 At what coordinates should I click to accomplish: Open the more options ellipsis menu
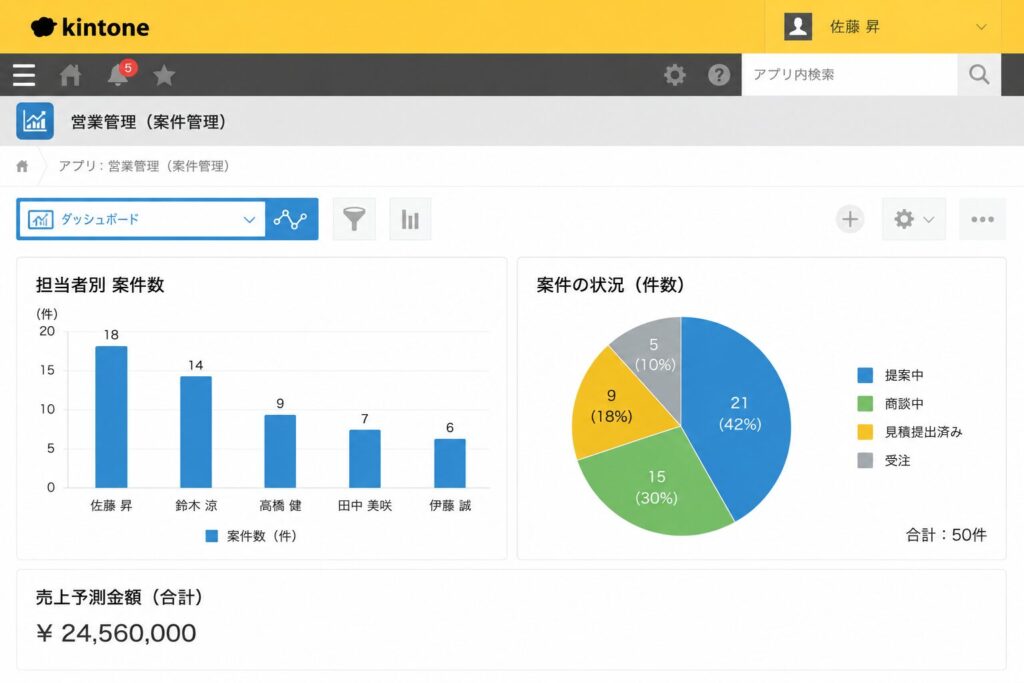tap(982, 219)
